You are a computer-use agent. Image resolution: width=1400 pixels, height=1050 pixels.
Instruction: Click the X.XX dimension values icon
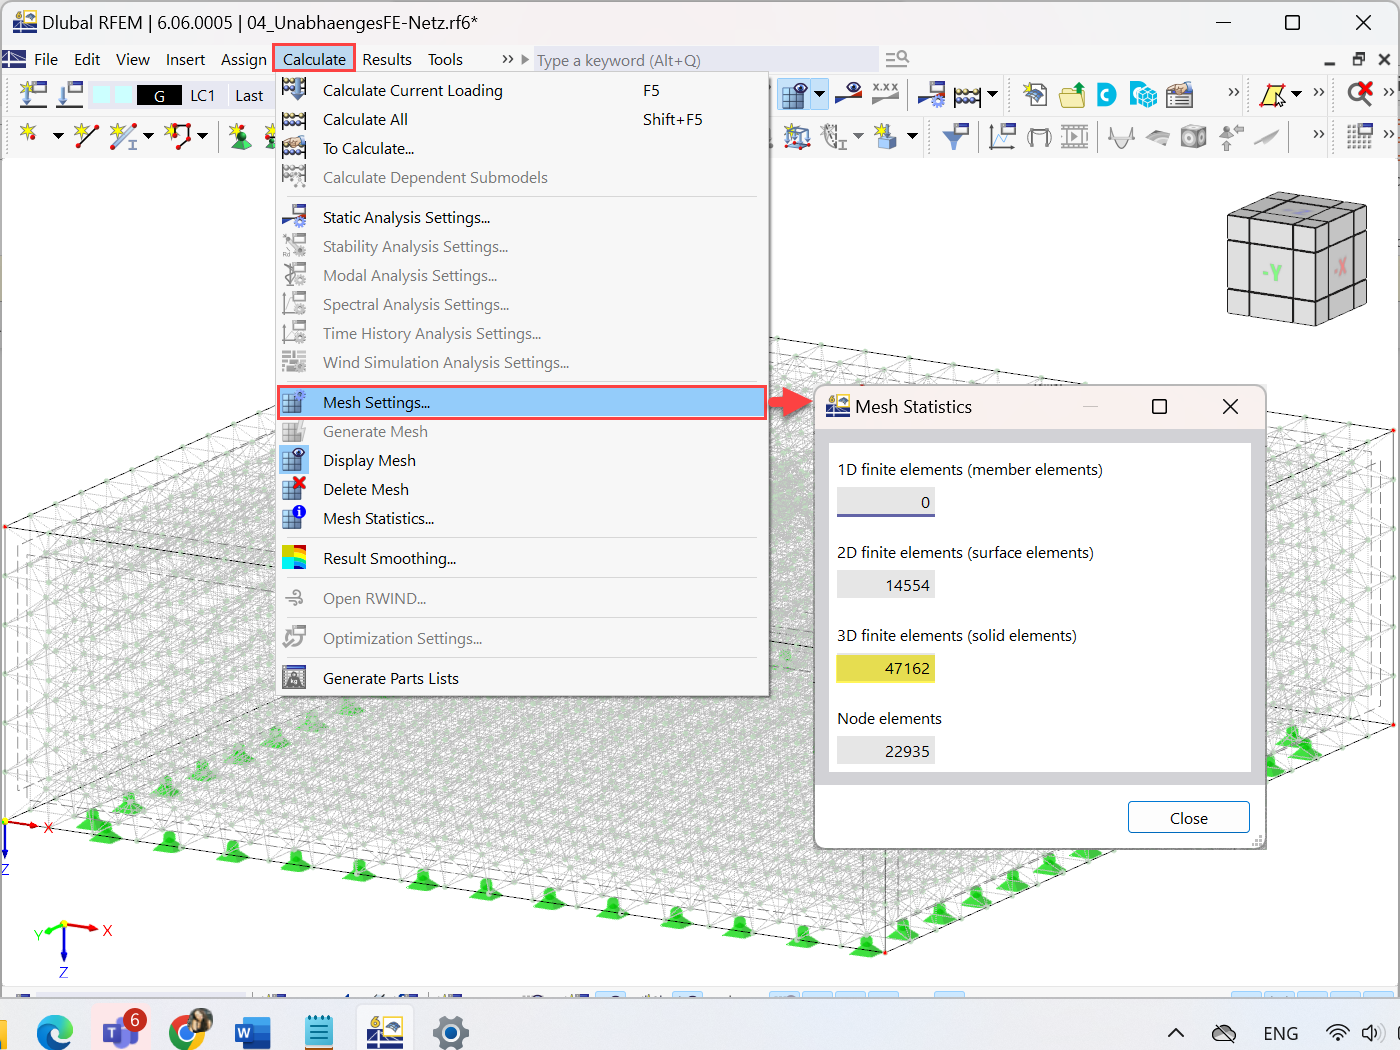click(x=885, y=94)
